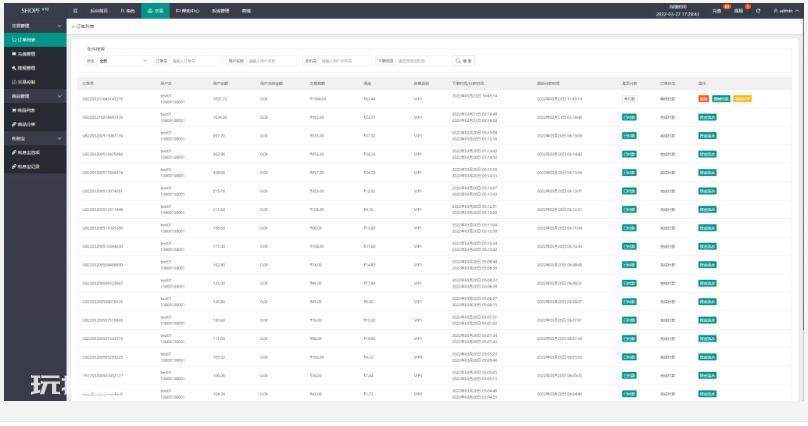Click the green action button in the 862.06 row

(707, 154)
